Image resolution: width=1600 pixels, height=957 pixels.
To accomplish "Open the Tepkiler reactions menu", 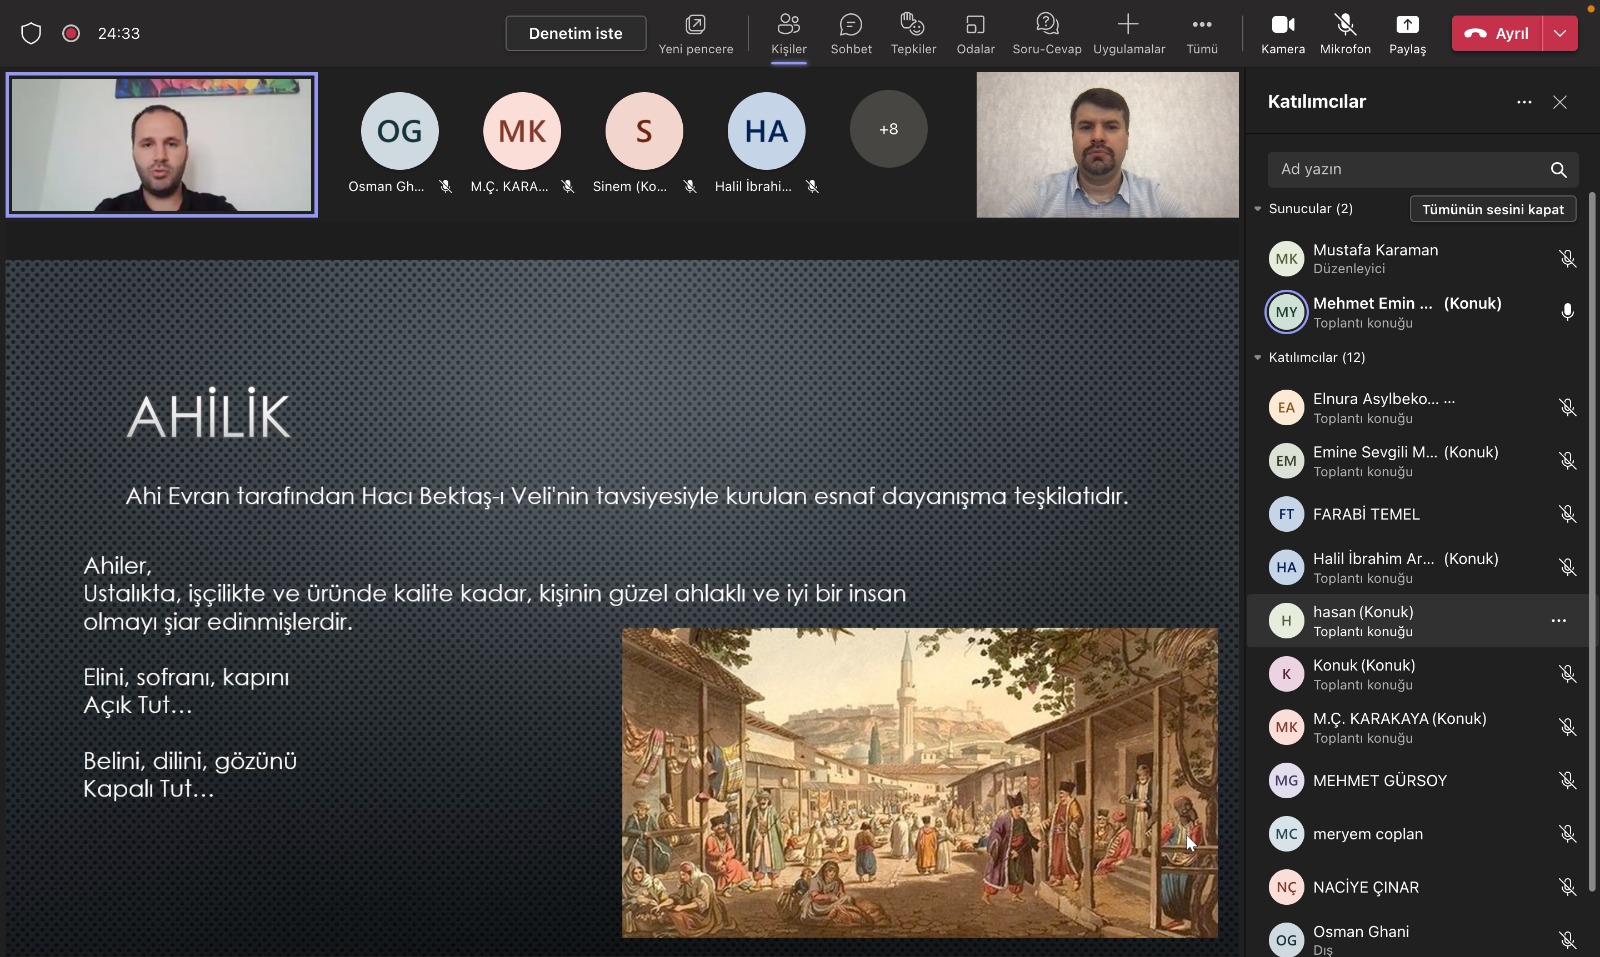I will point(913,33).
